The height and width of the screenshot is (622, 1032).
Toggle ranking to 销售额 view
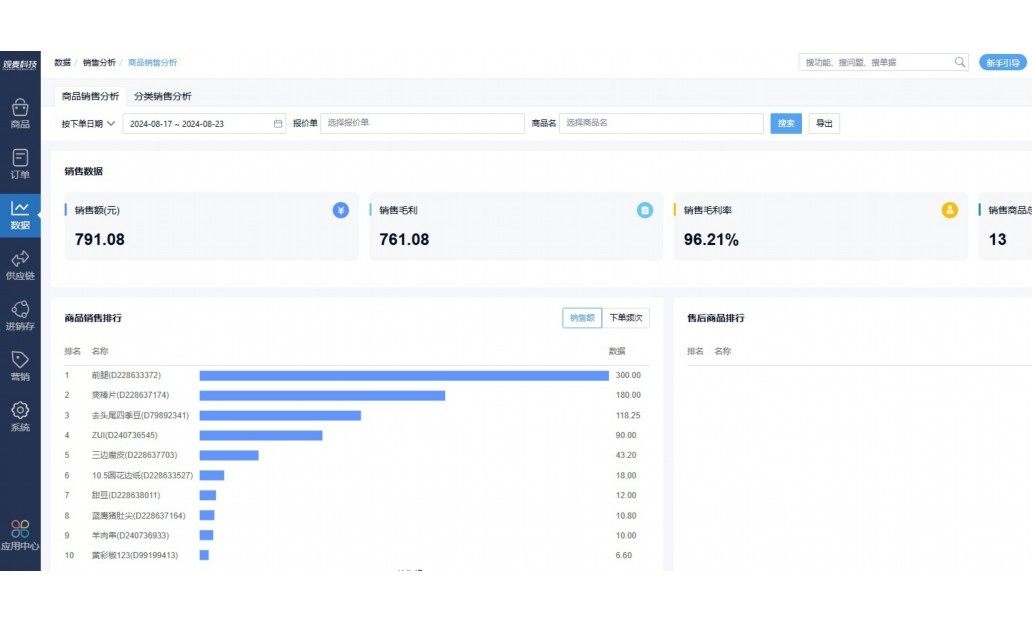coord(582,318)
